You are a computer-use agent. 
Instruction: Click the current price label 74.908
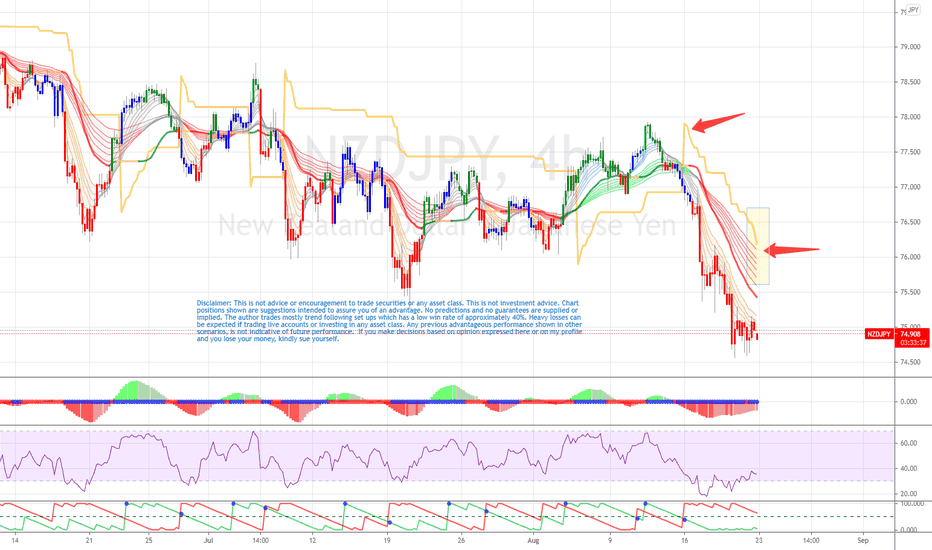[x=910, y=334]
